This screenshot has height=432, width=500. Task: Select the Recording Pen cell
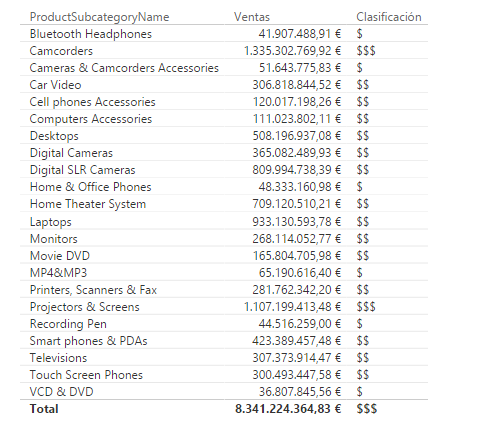coord(68,324)
